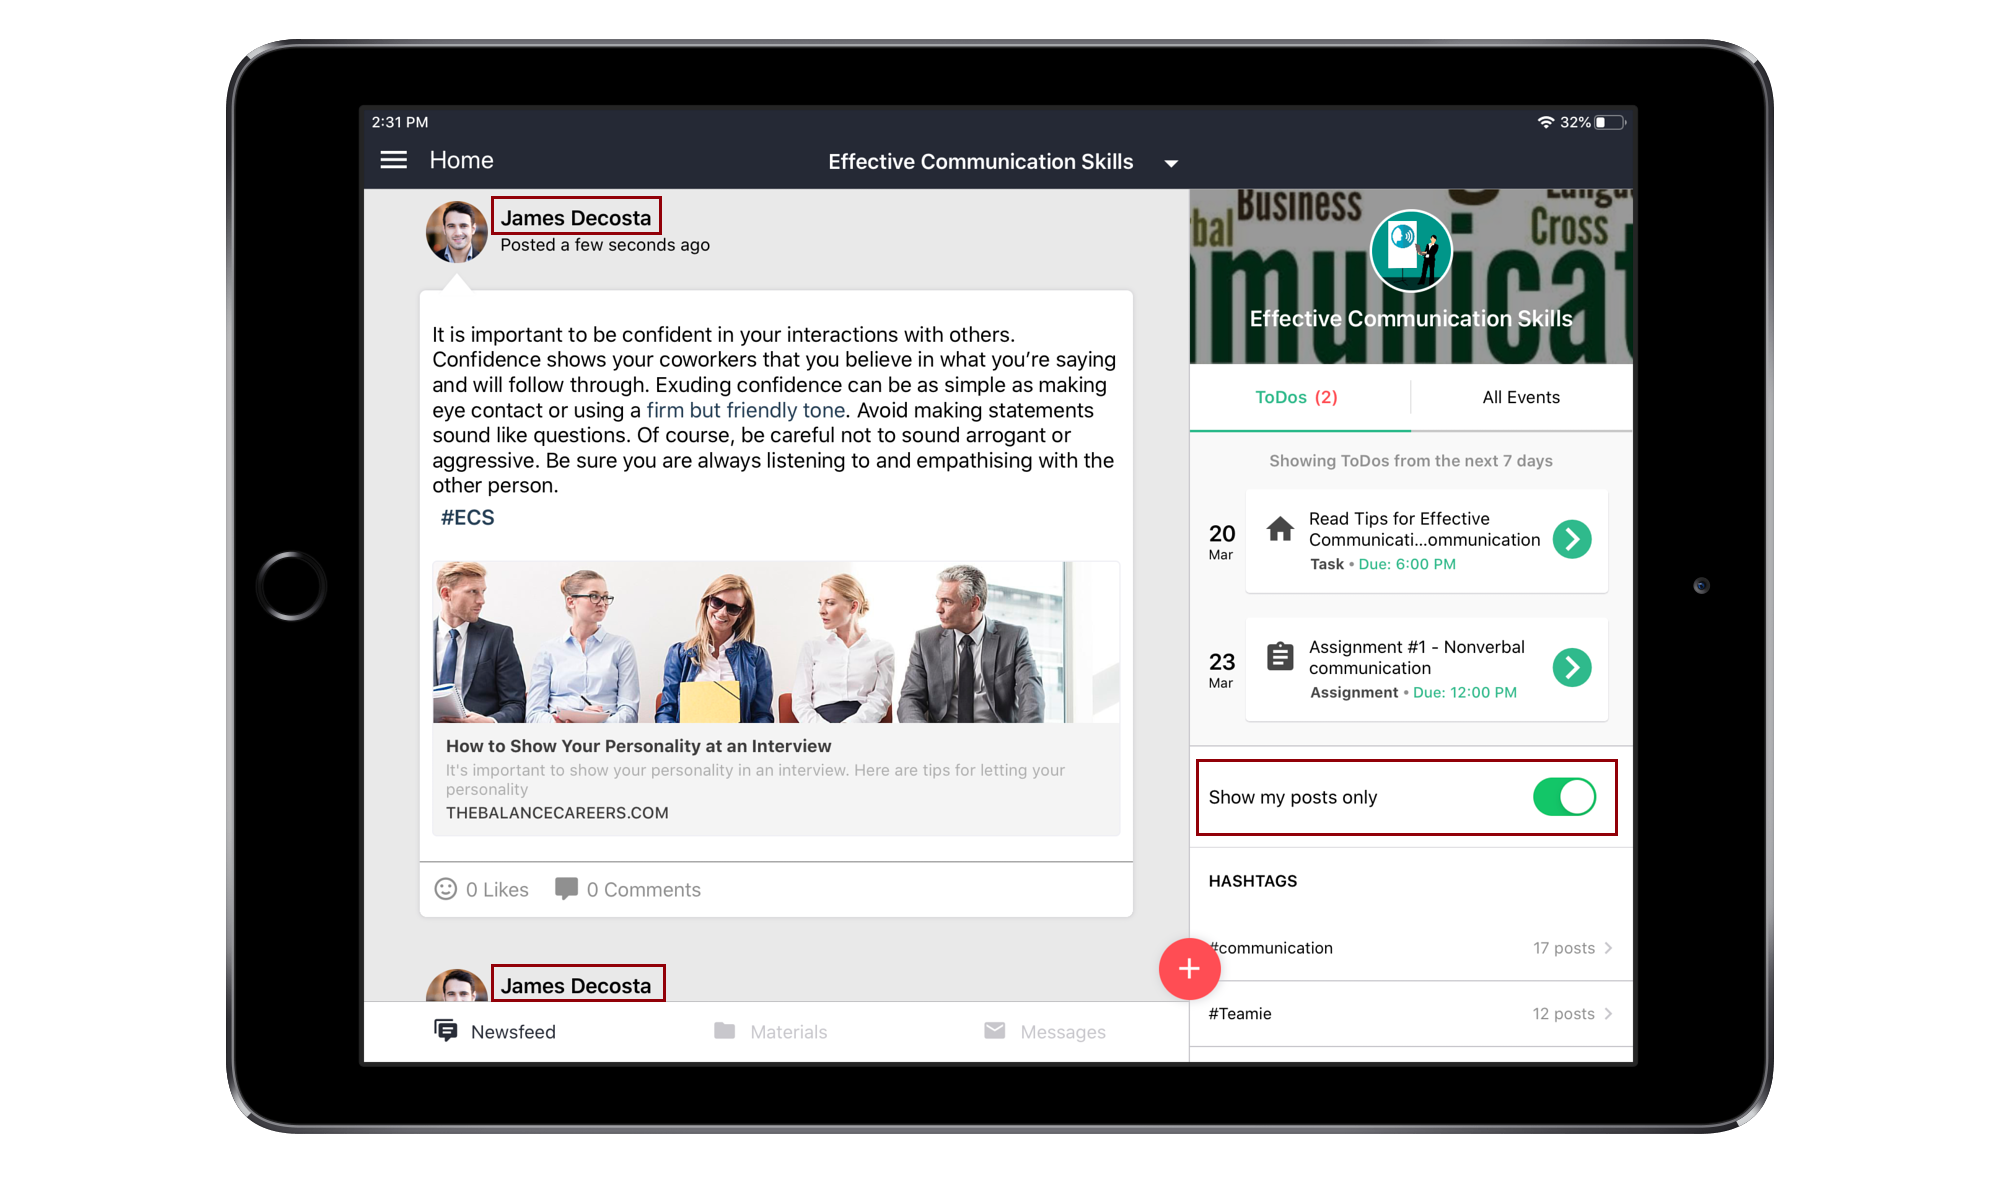Viewport: 2000px width, 1182px height.
Task: Open the #communication hashtag row
Action: click(1411, 948)
